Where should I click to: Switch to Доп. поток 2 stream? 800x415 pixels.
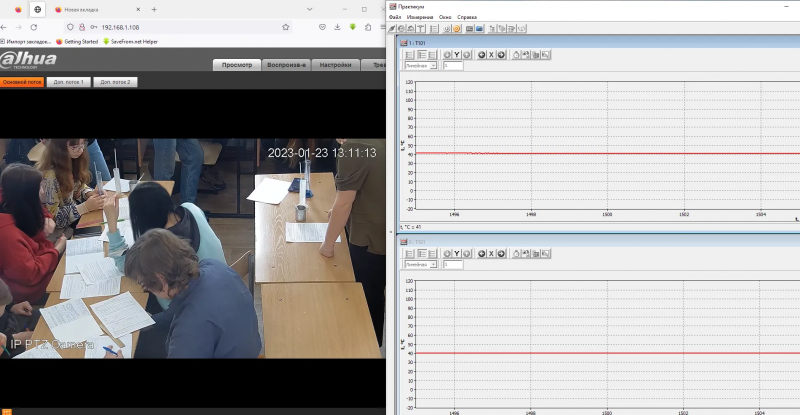[x=115, y=82]
